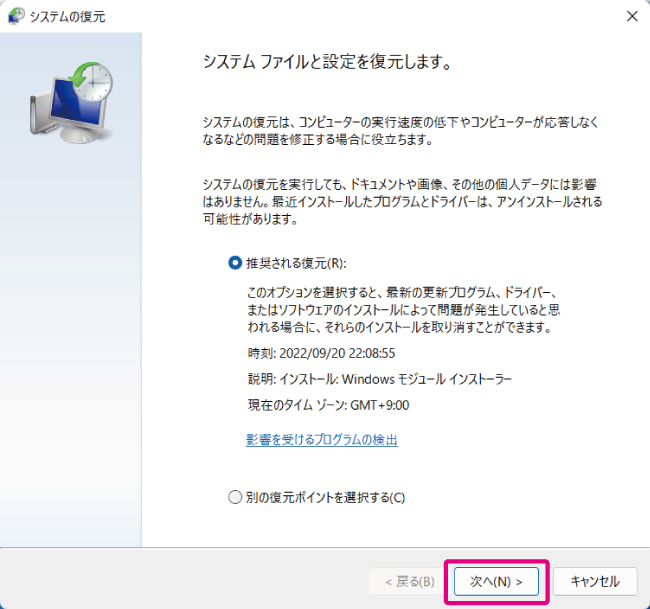Click the システムの復元 title bar text
The height and width of the screenshot is (609, 650).
point(68,16)
